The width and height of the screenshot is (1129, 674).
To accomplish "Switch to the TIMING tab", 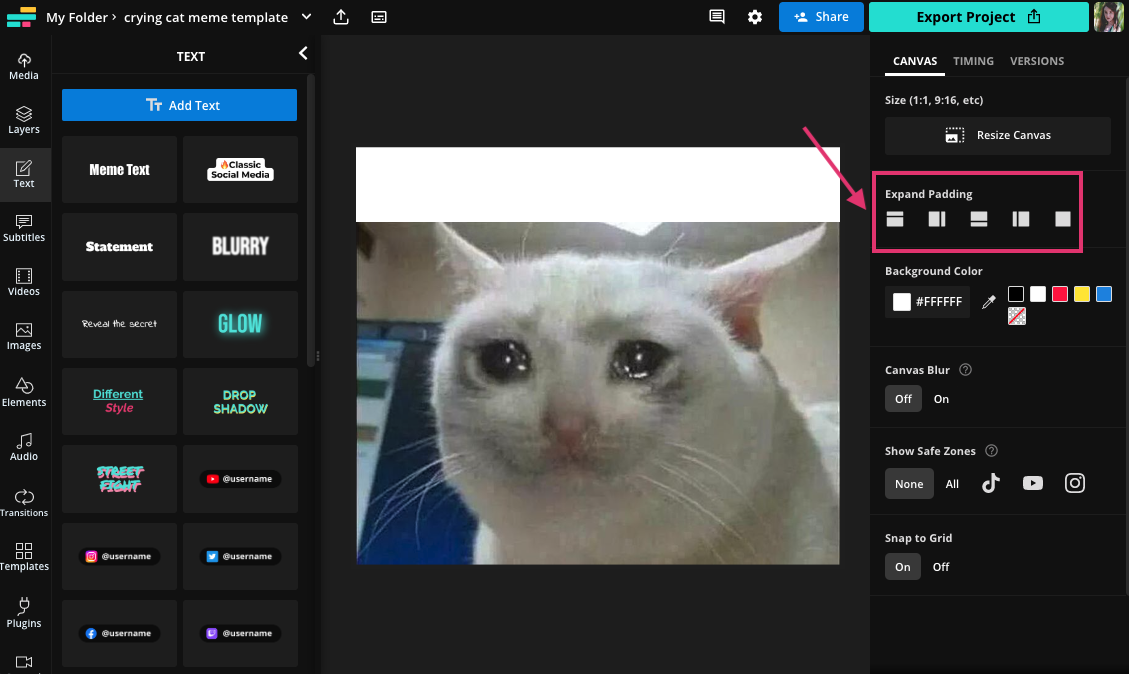I will 973,61.
